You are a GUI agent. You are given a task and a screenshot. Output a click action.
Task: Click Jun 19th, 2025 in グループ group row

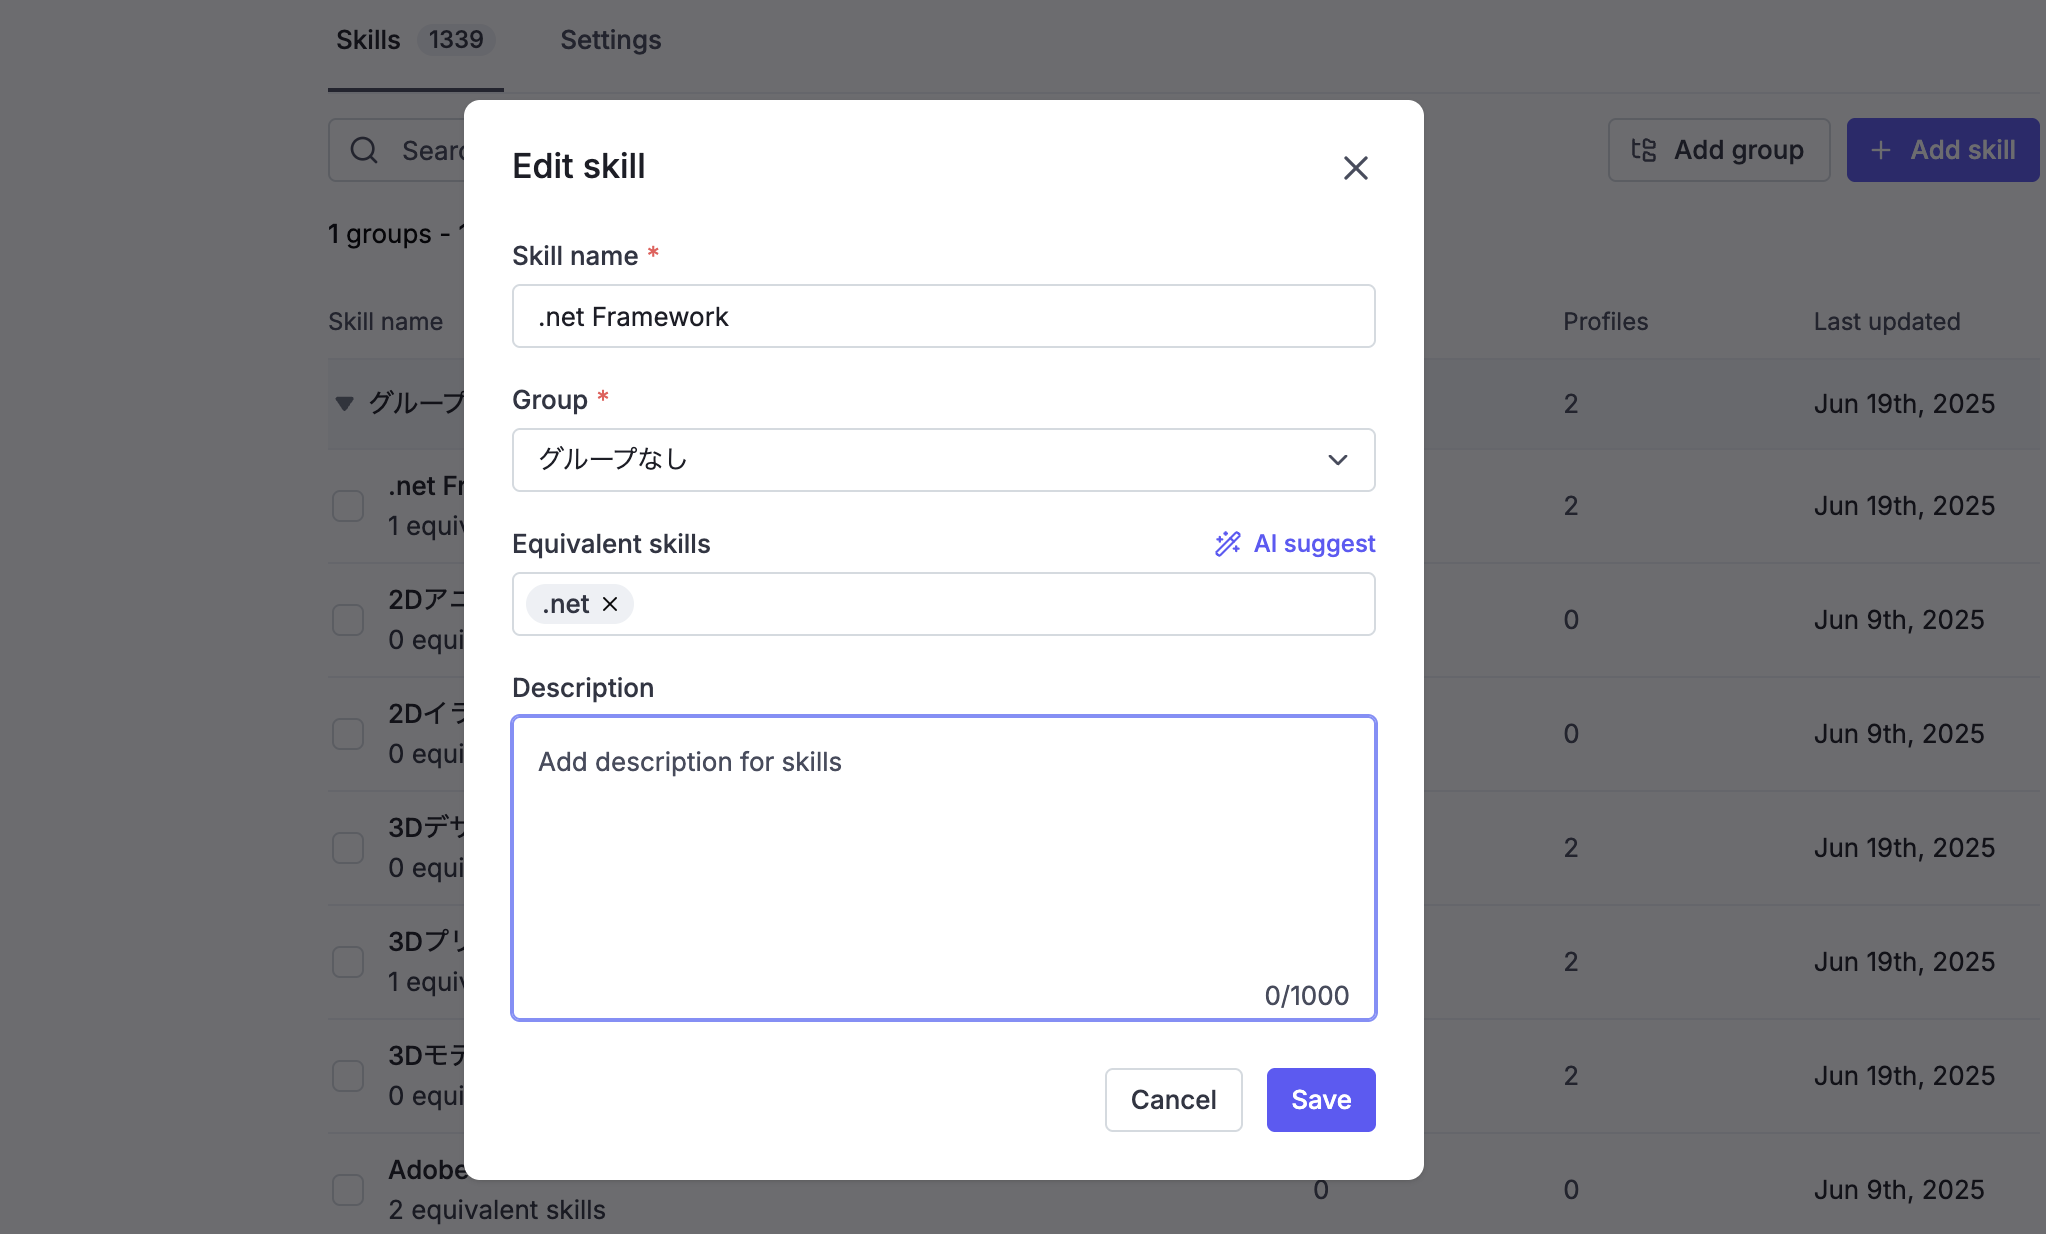(1905, 404)
